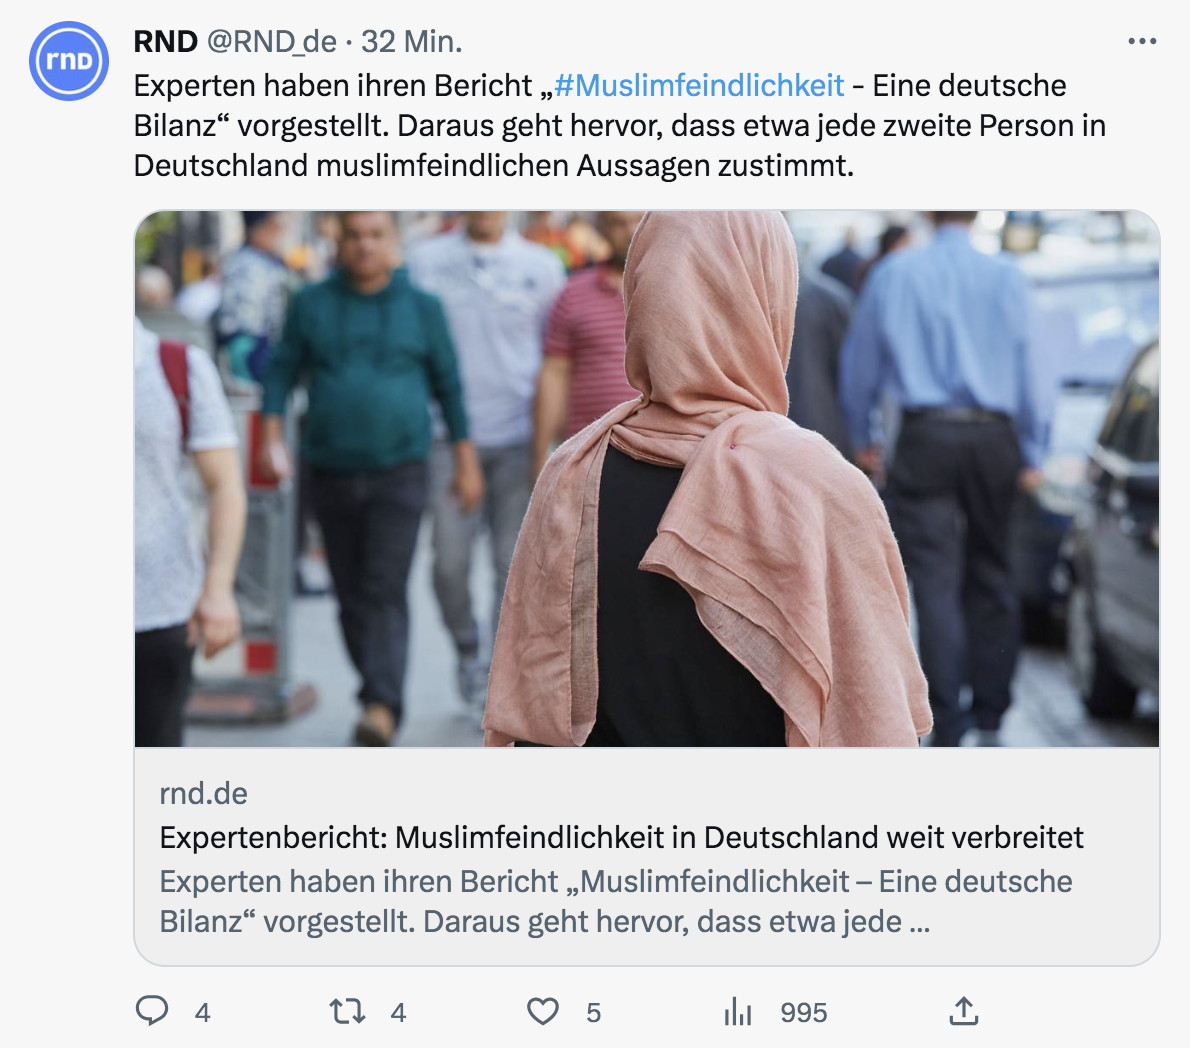
Task: Open the Expertenbericht article headline
Action: (622, 838)
